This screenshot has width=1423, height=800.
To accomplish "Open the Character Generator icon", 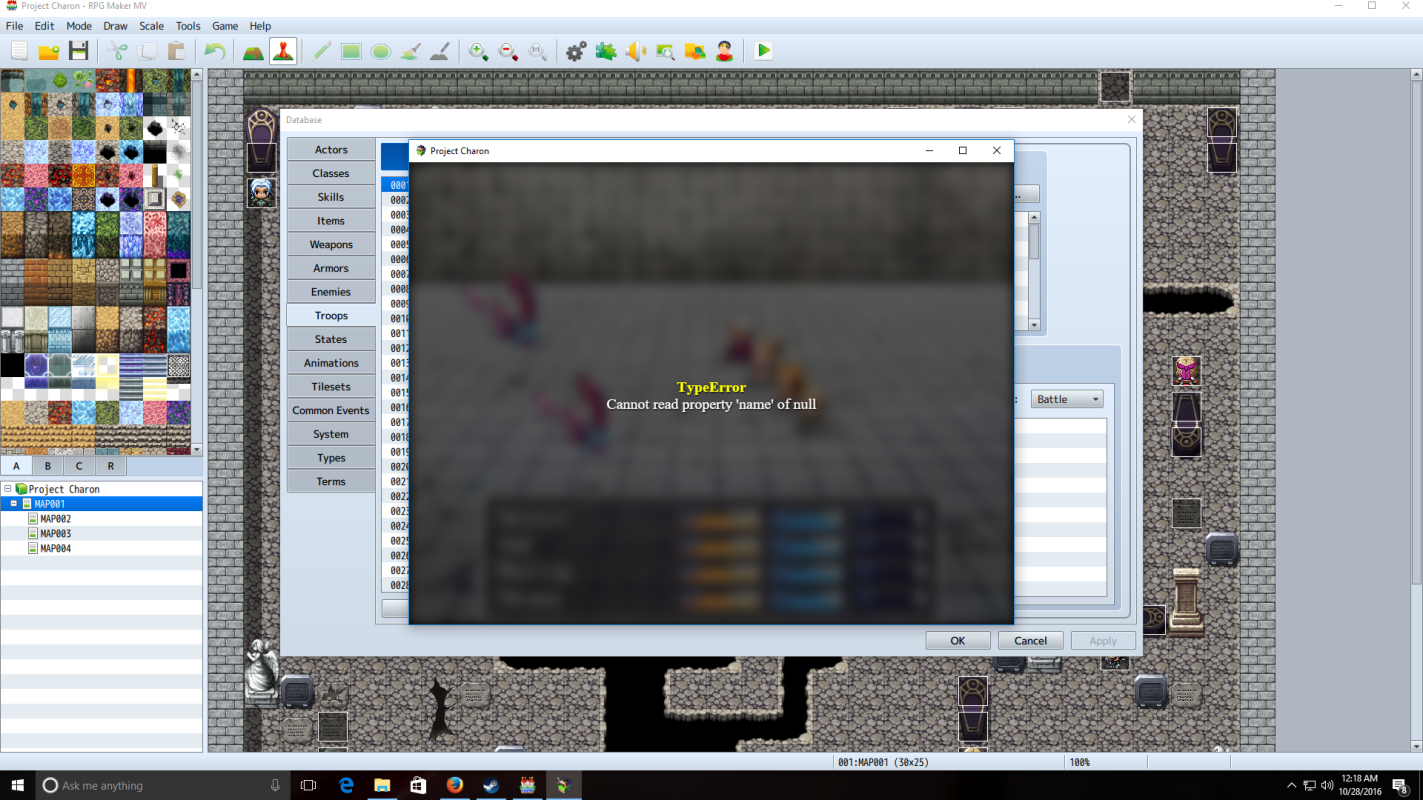I will (x=724, y=51).
